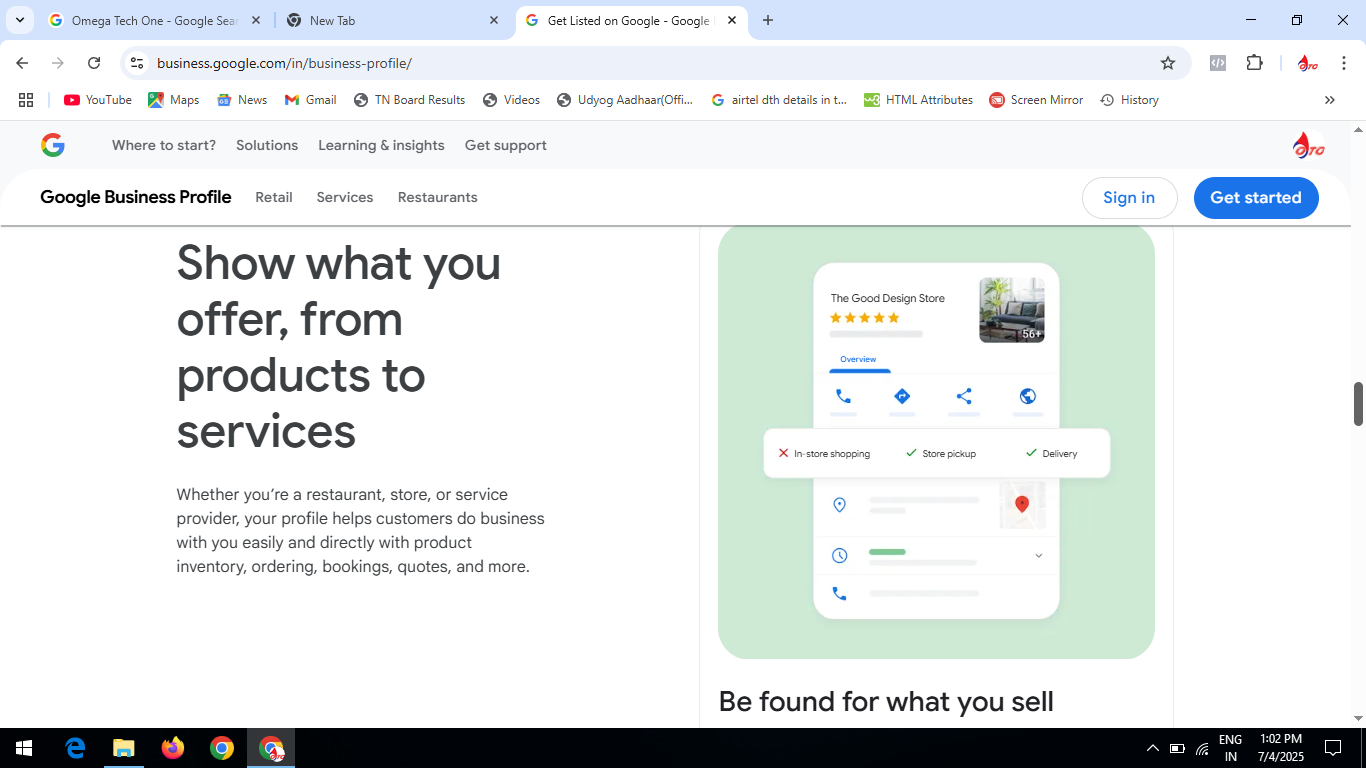Open the Solutions menu item
This screenshot has height=768, width=1366.
tap(267, 145)
